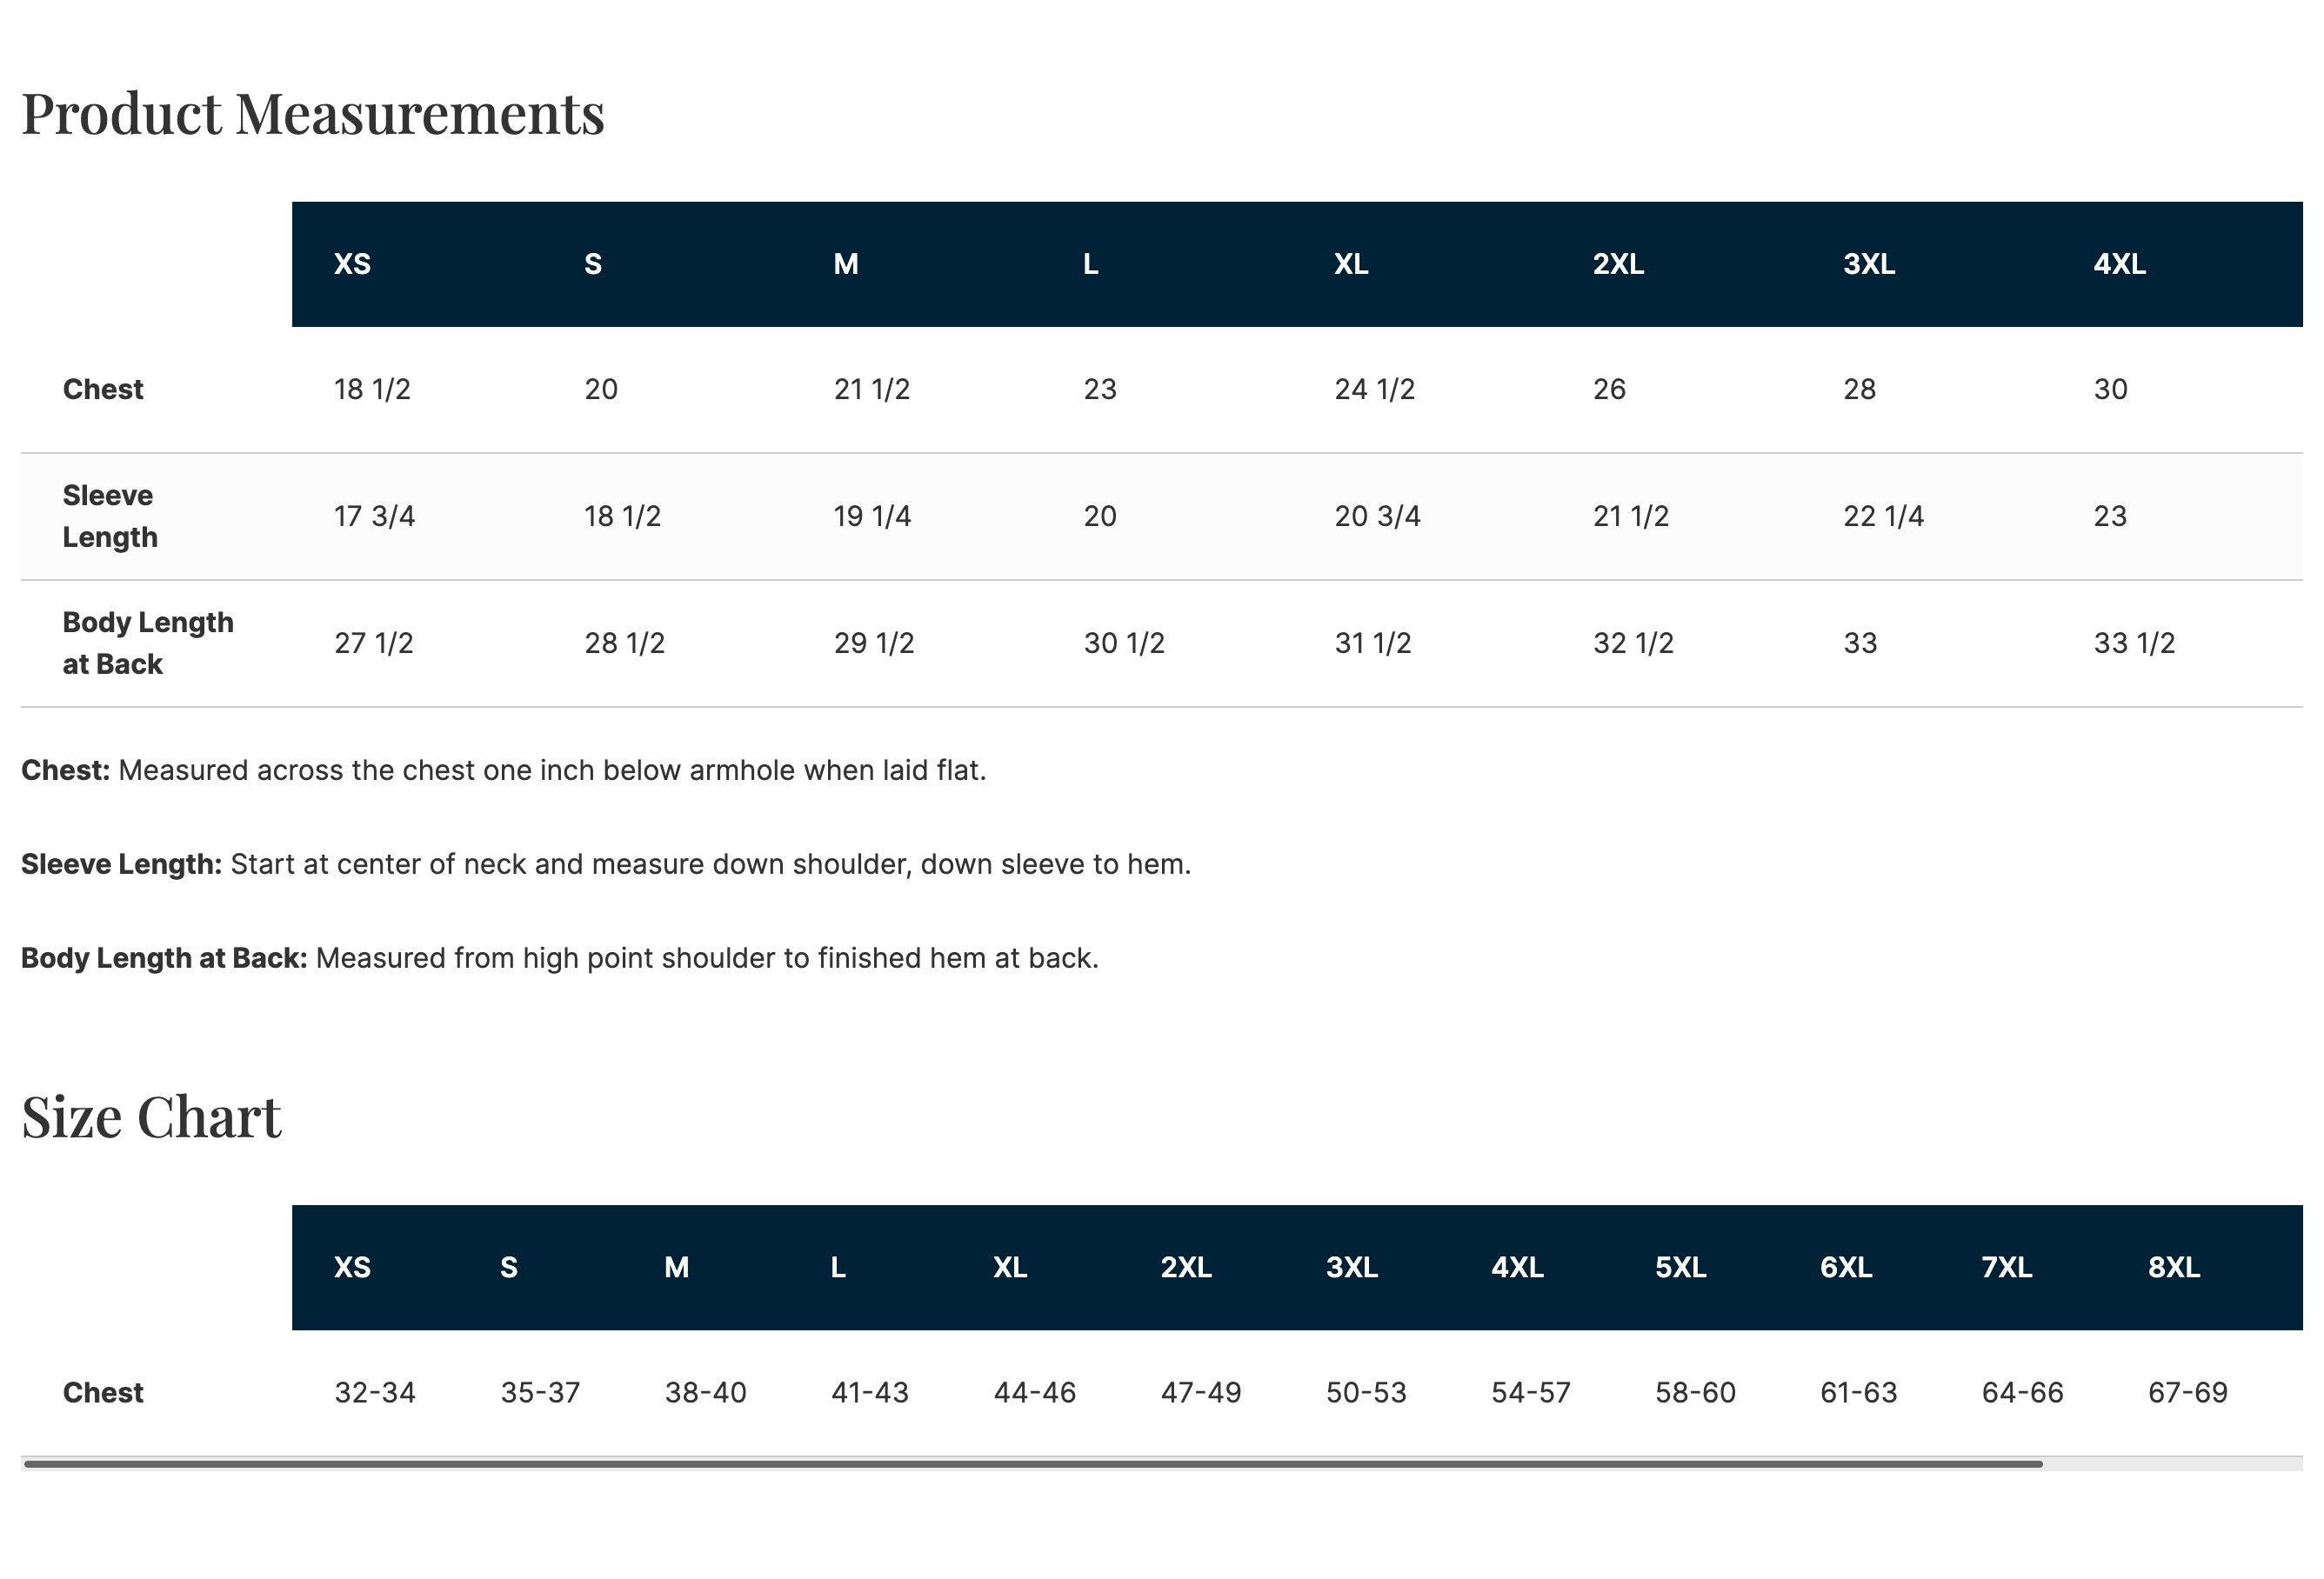The image size is (2324, 1579).
Task: Select the 33 1/2 body length value
Action: pyautogui.click(x=2134, y=643)
